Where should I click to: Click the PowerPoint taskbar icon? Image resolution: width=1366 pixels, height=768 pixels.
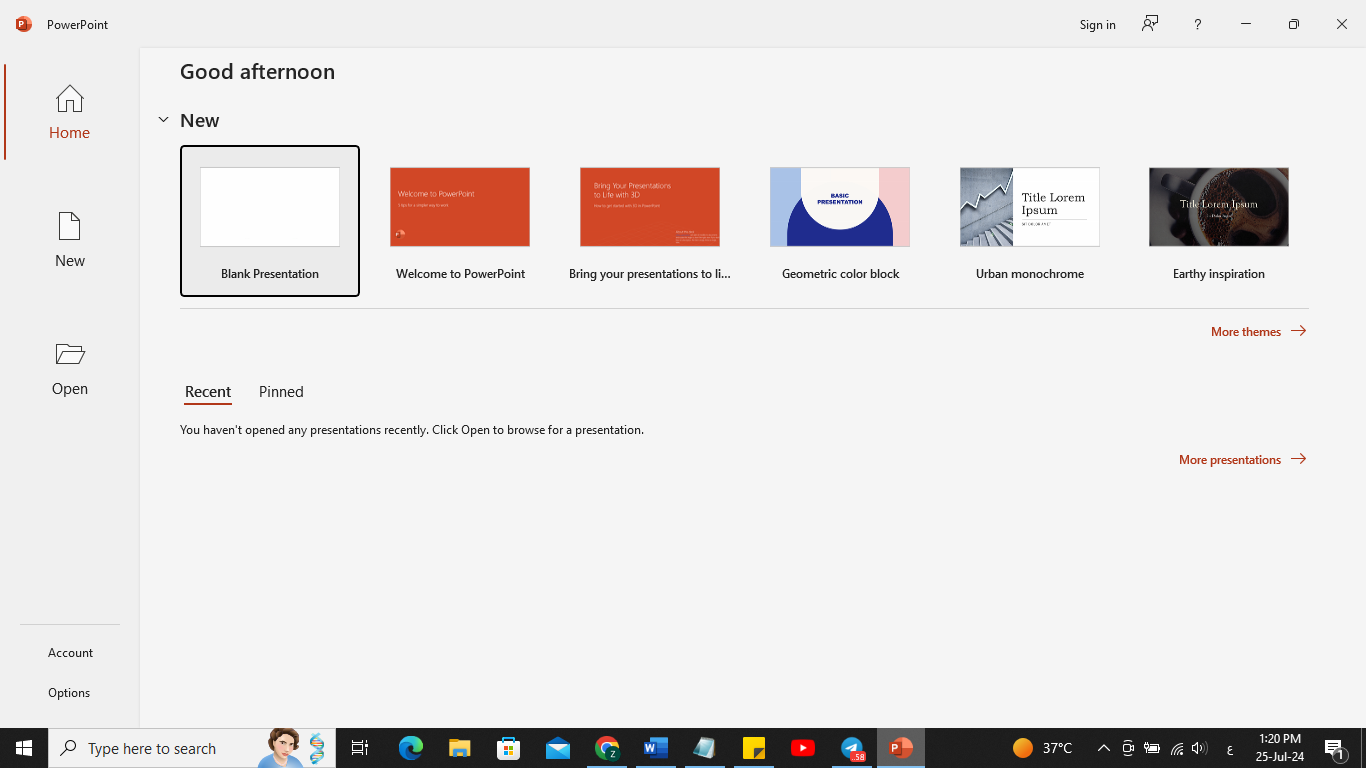(x=901, y=748)
